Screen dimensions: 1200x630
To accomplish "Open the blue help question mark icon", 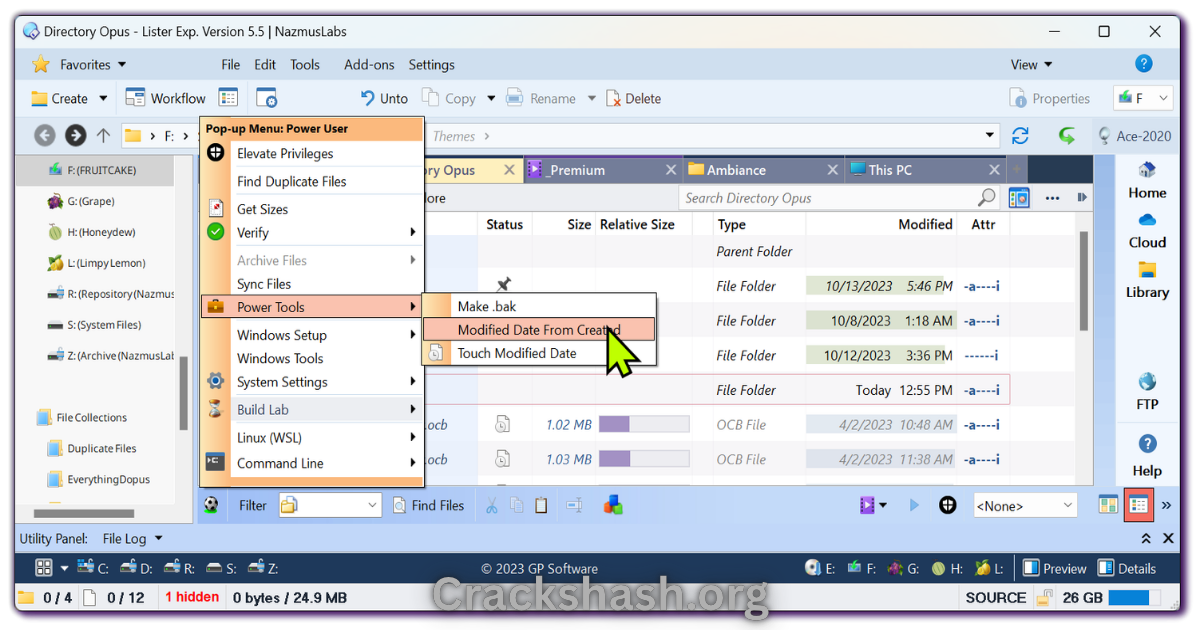I will pos(1144,64).
